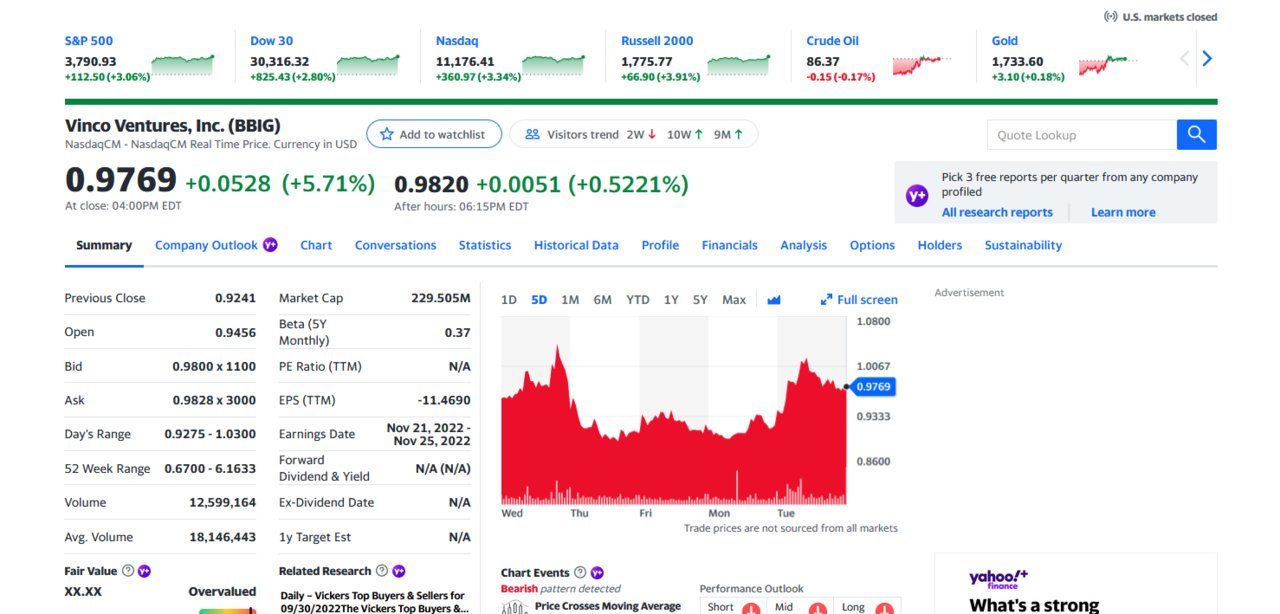
Task: Click the S&P 500 mini sparkline chart
Action: point(183,65)
